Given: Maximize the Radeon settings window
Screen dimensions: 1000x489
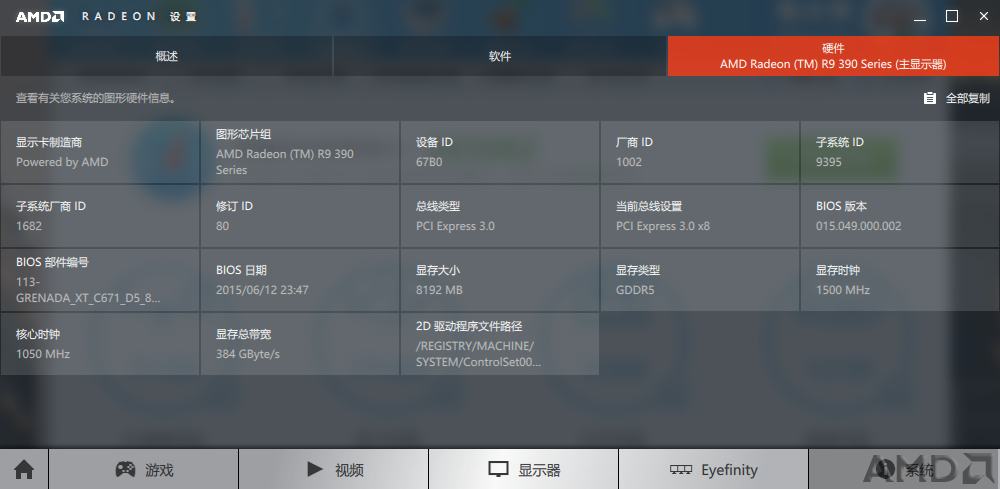Looking at the screenshot, I should point(952,17).
